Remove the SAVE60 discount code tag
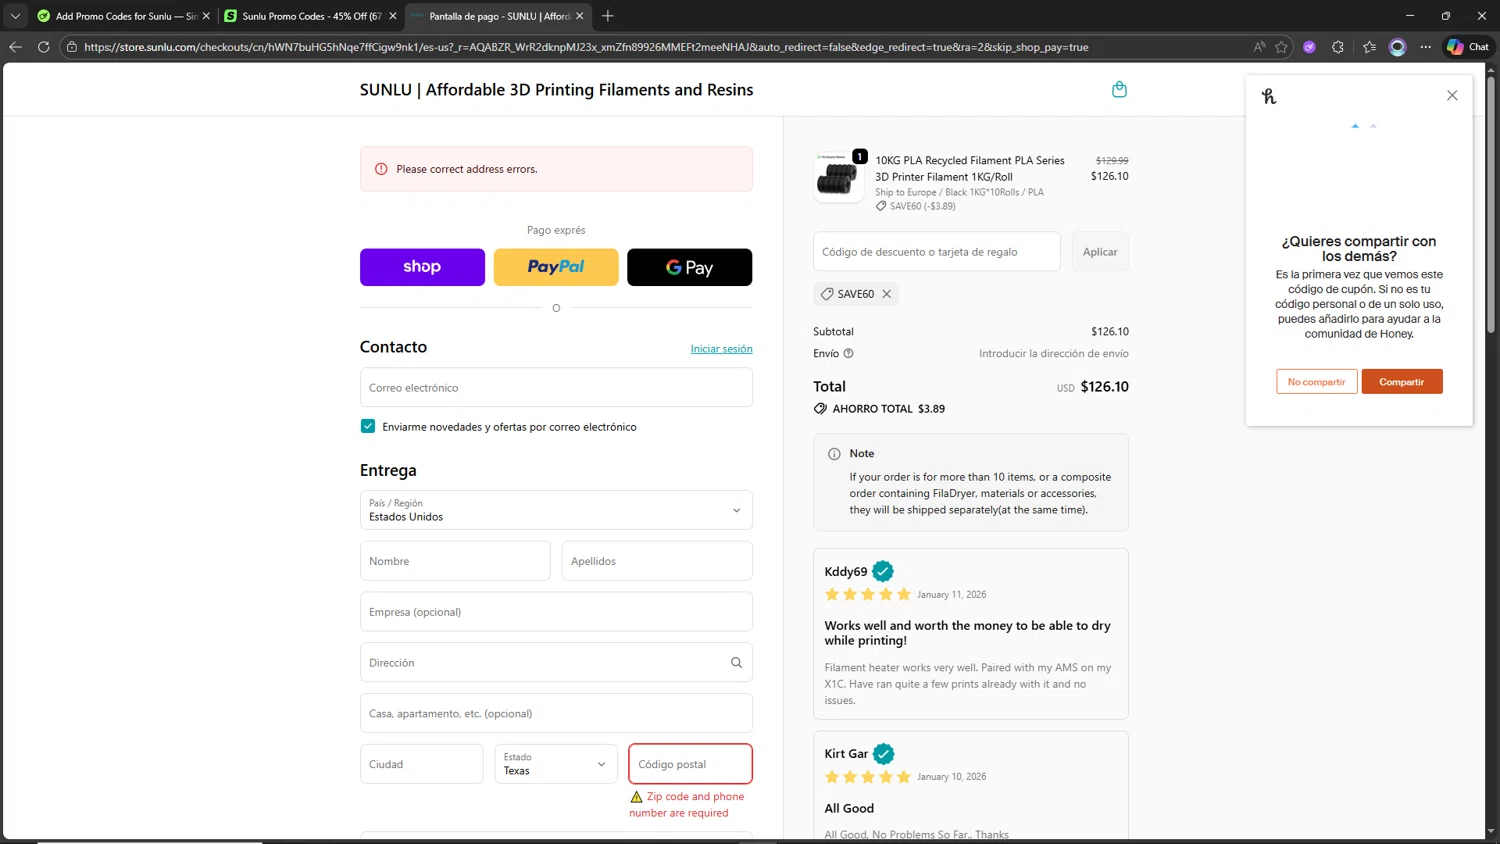This screenshot has width=1500, height=844. coord(886,294)
